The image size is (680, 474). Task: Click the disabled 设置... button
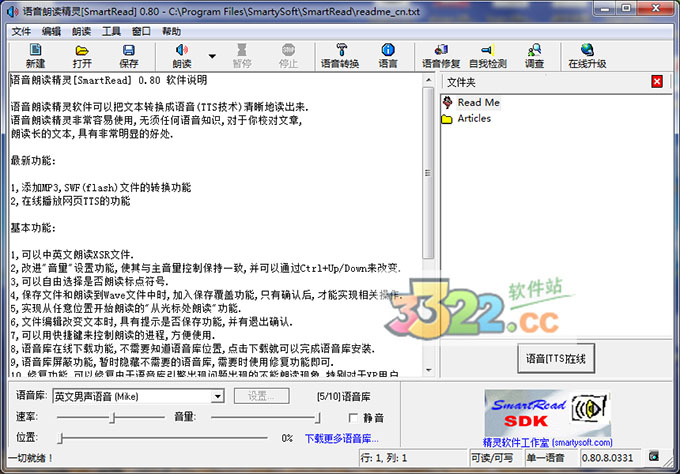pyautogui.click(x=262, y=396)
